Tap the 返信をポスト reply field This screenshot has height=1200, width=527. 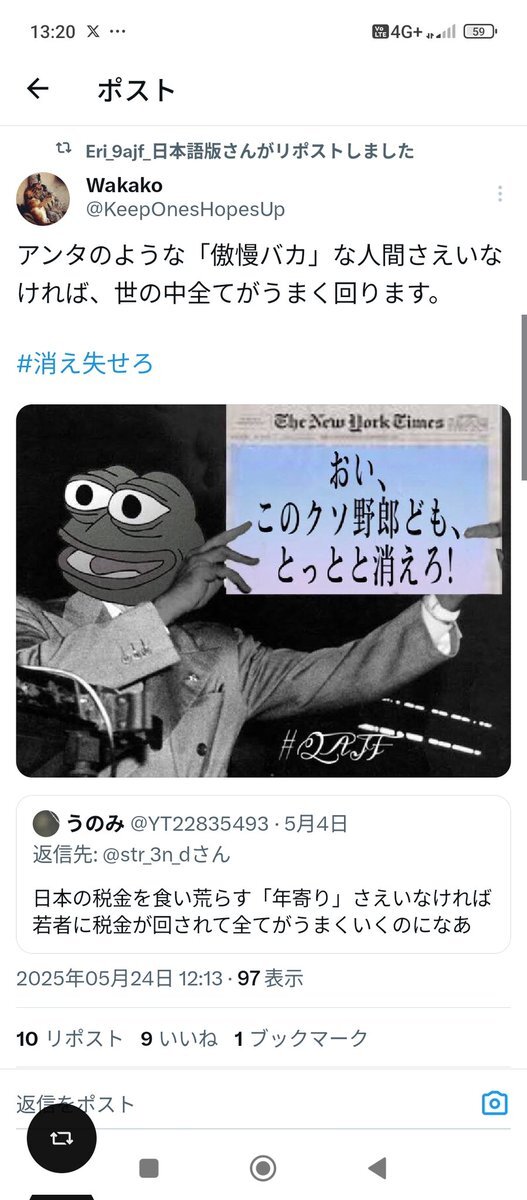tap(240, 1104)
